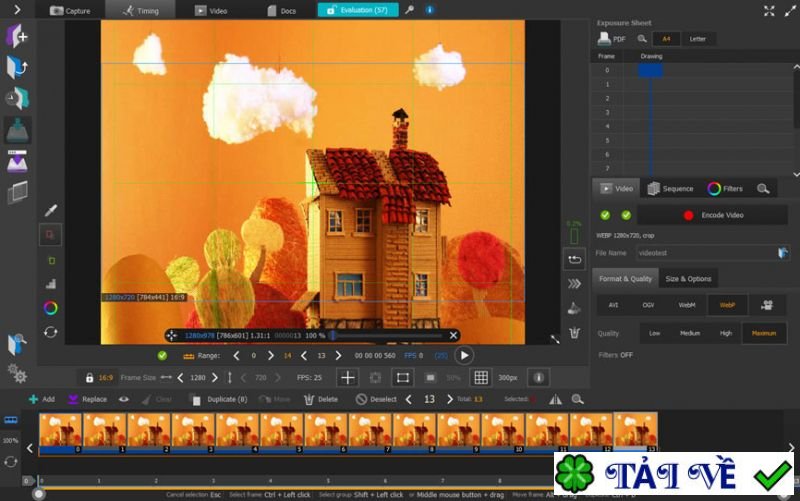Click the PDF printer icon
800x501 pixels.
coord(605,39)
